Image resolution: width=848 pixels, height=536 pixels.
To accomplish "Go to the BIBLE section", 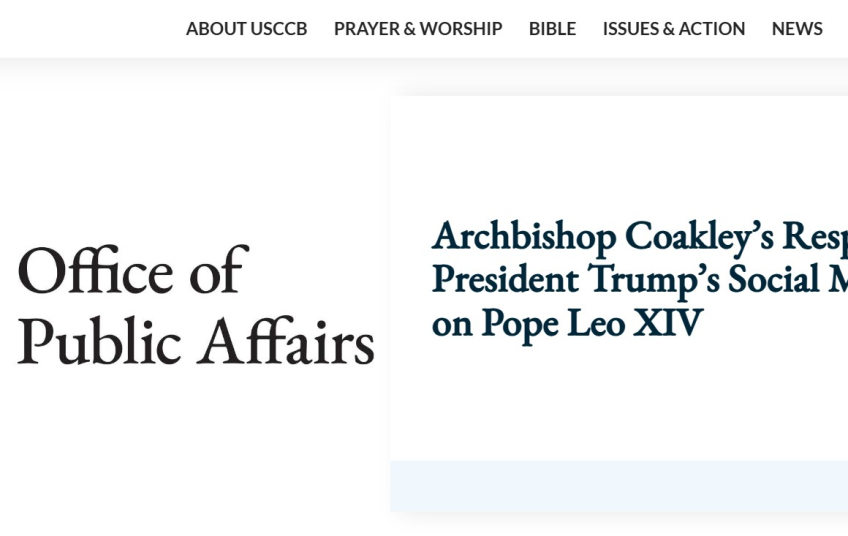I will click(552, 29).
